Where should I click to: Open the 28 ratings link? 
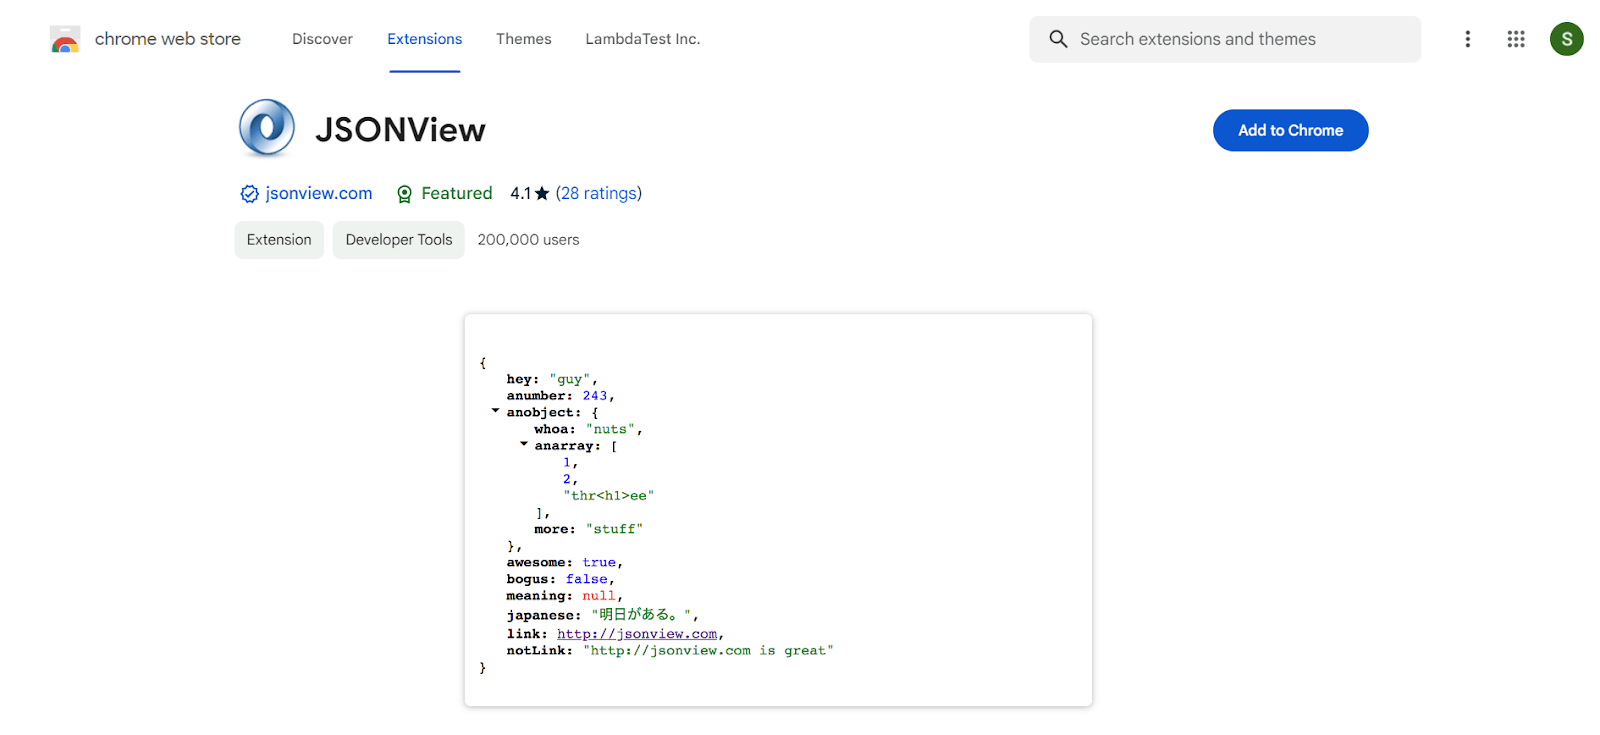[x=598, y=193]
